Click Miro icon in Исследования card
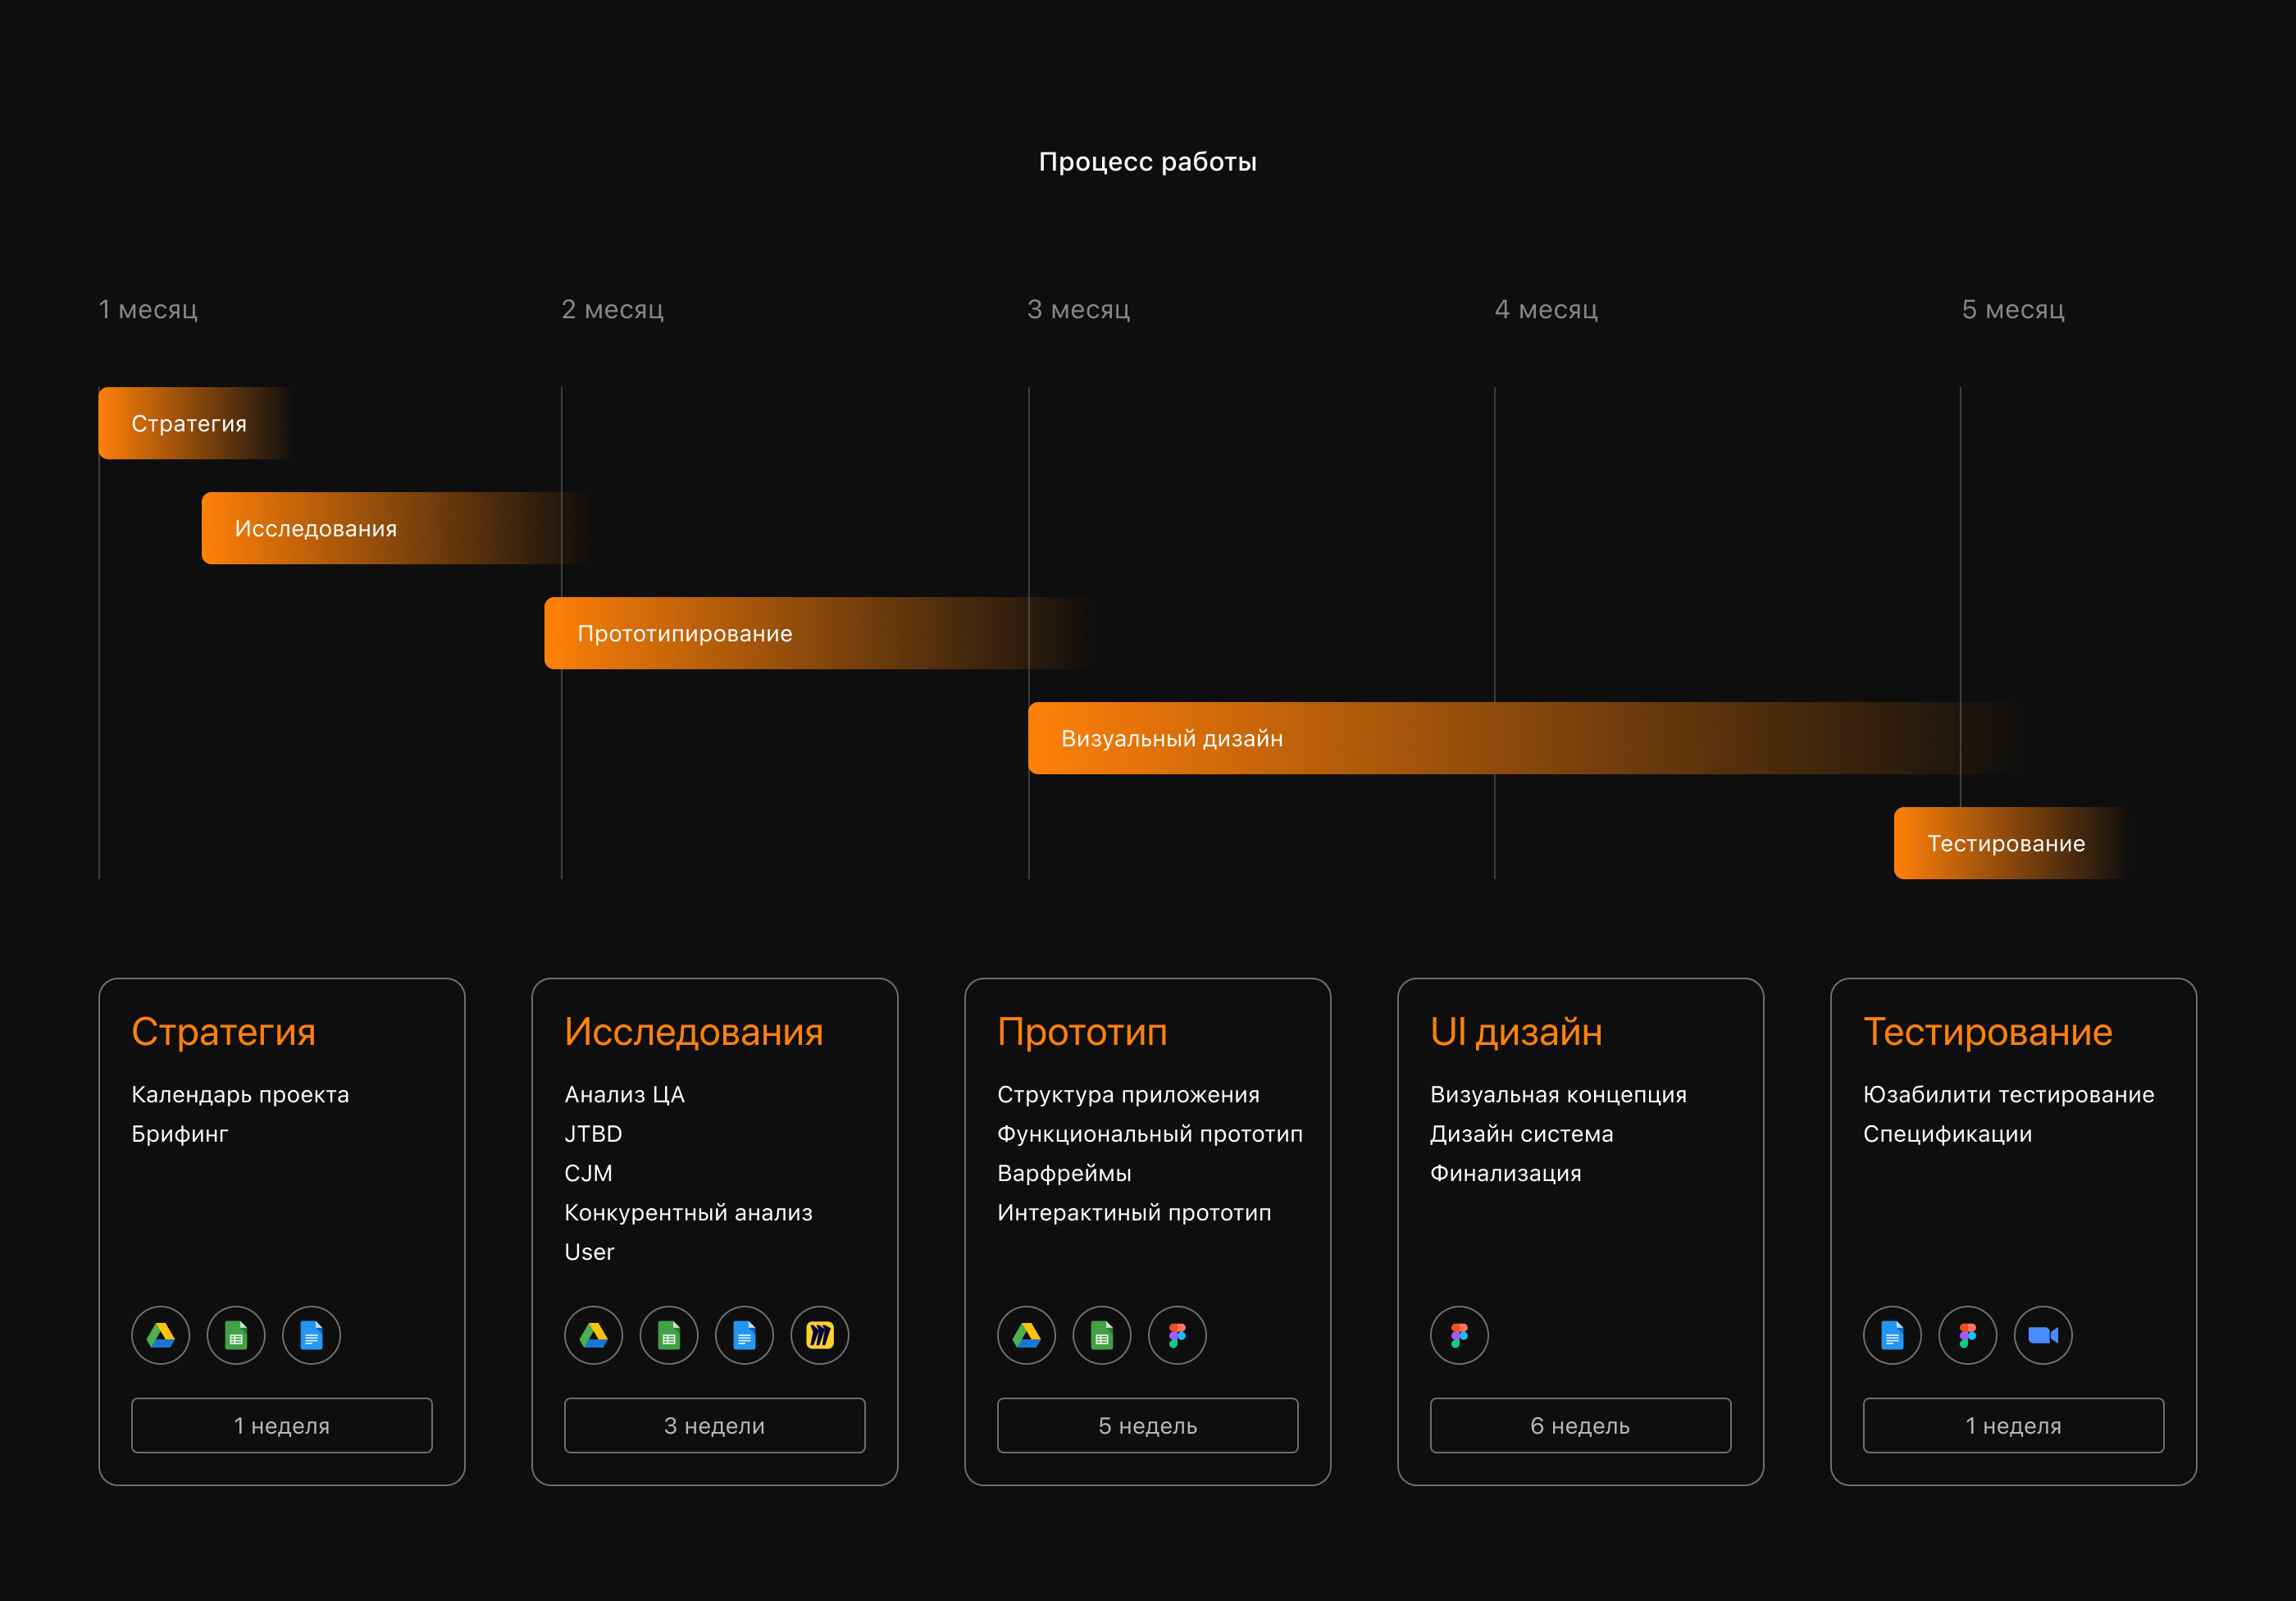2296x1601 pixels. pos(820,1335)
